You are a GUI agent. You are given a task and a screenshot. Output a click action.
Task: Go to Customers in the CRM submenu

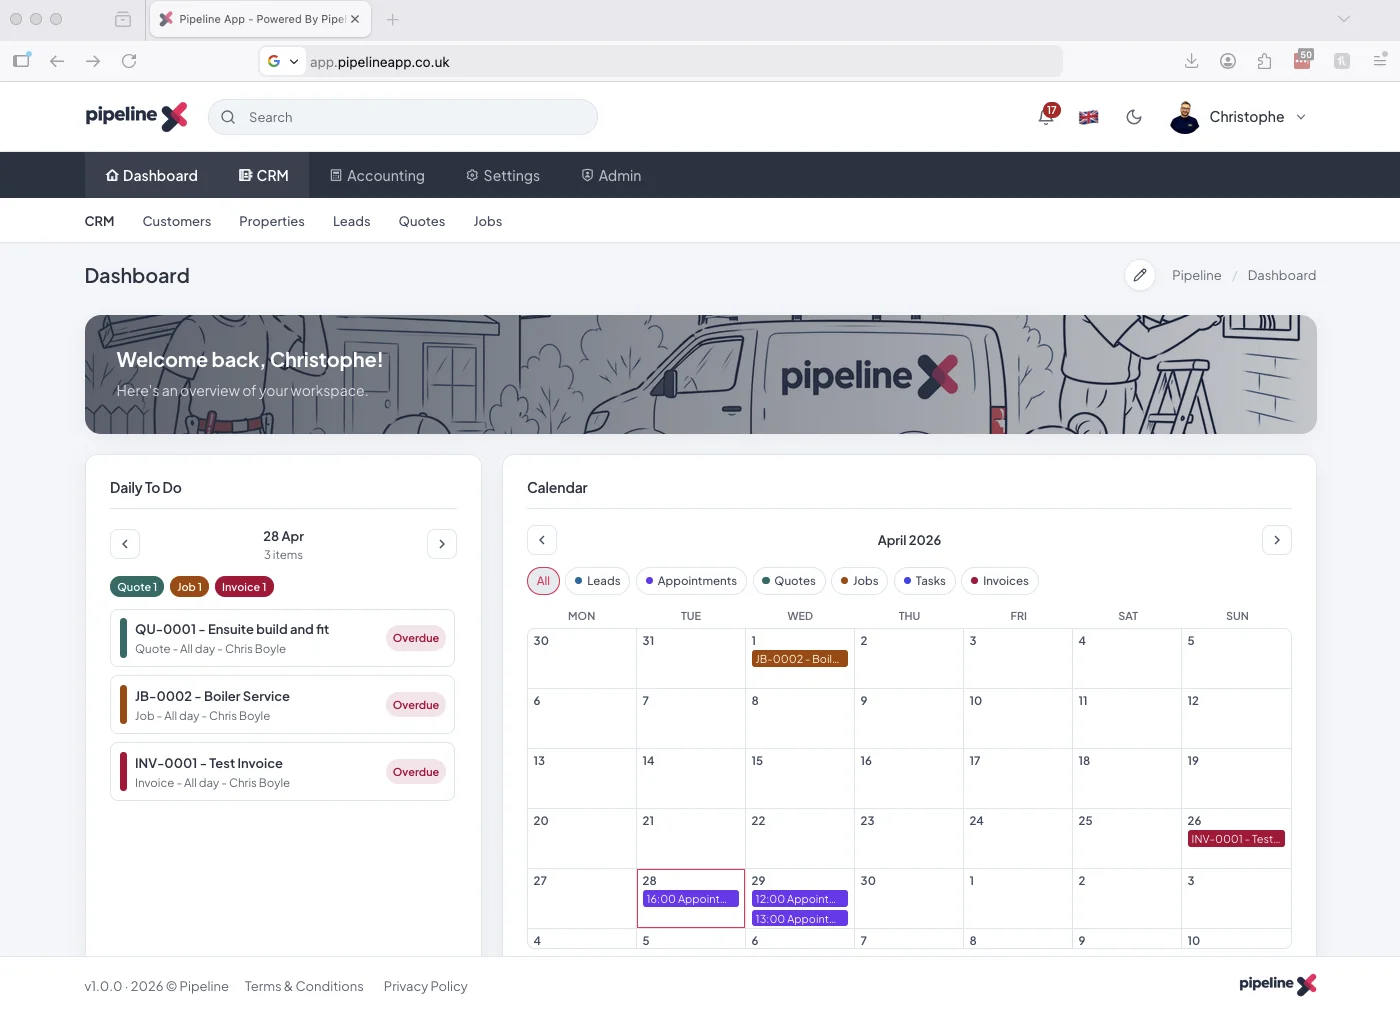point(177,221)
